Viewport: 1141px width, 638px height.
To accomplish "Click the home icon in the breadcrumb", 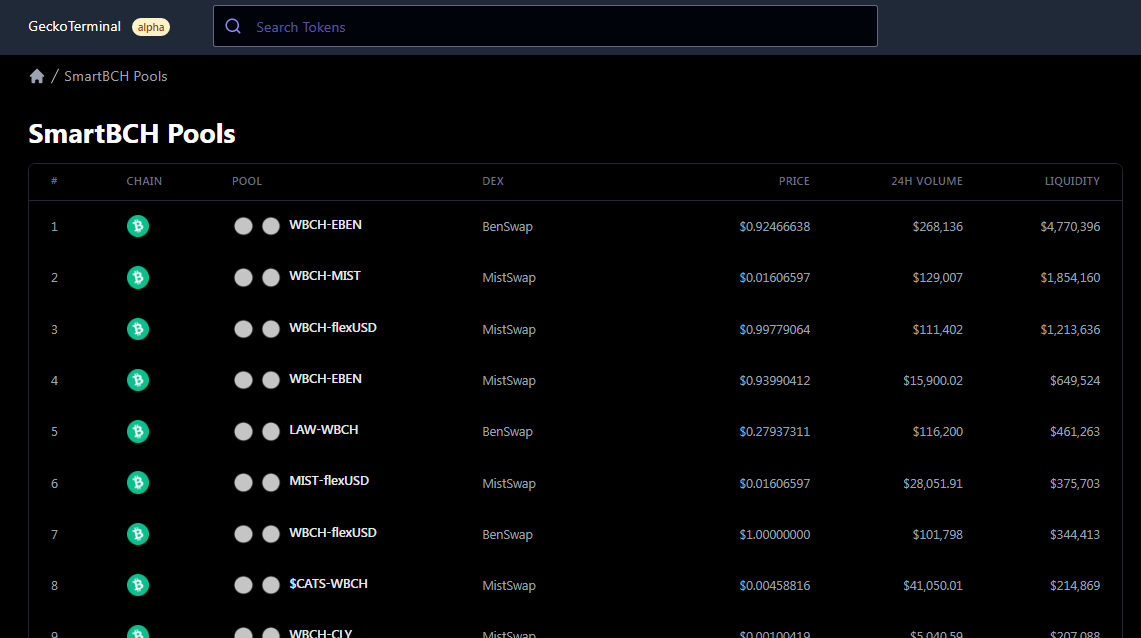I will pos(36,76).
